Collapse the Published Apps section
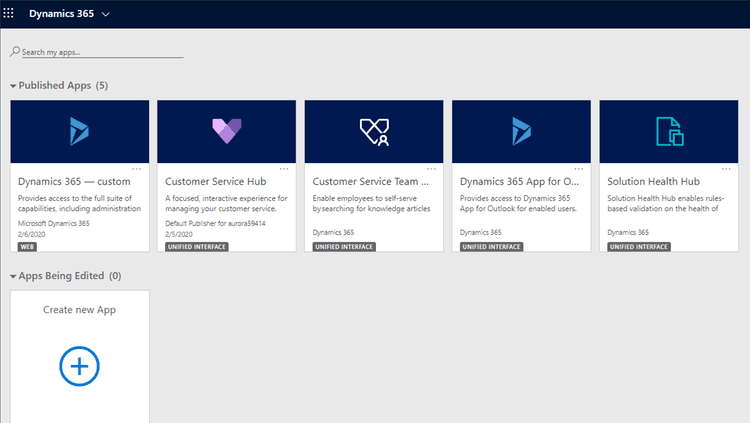 [14, 86]
